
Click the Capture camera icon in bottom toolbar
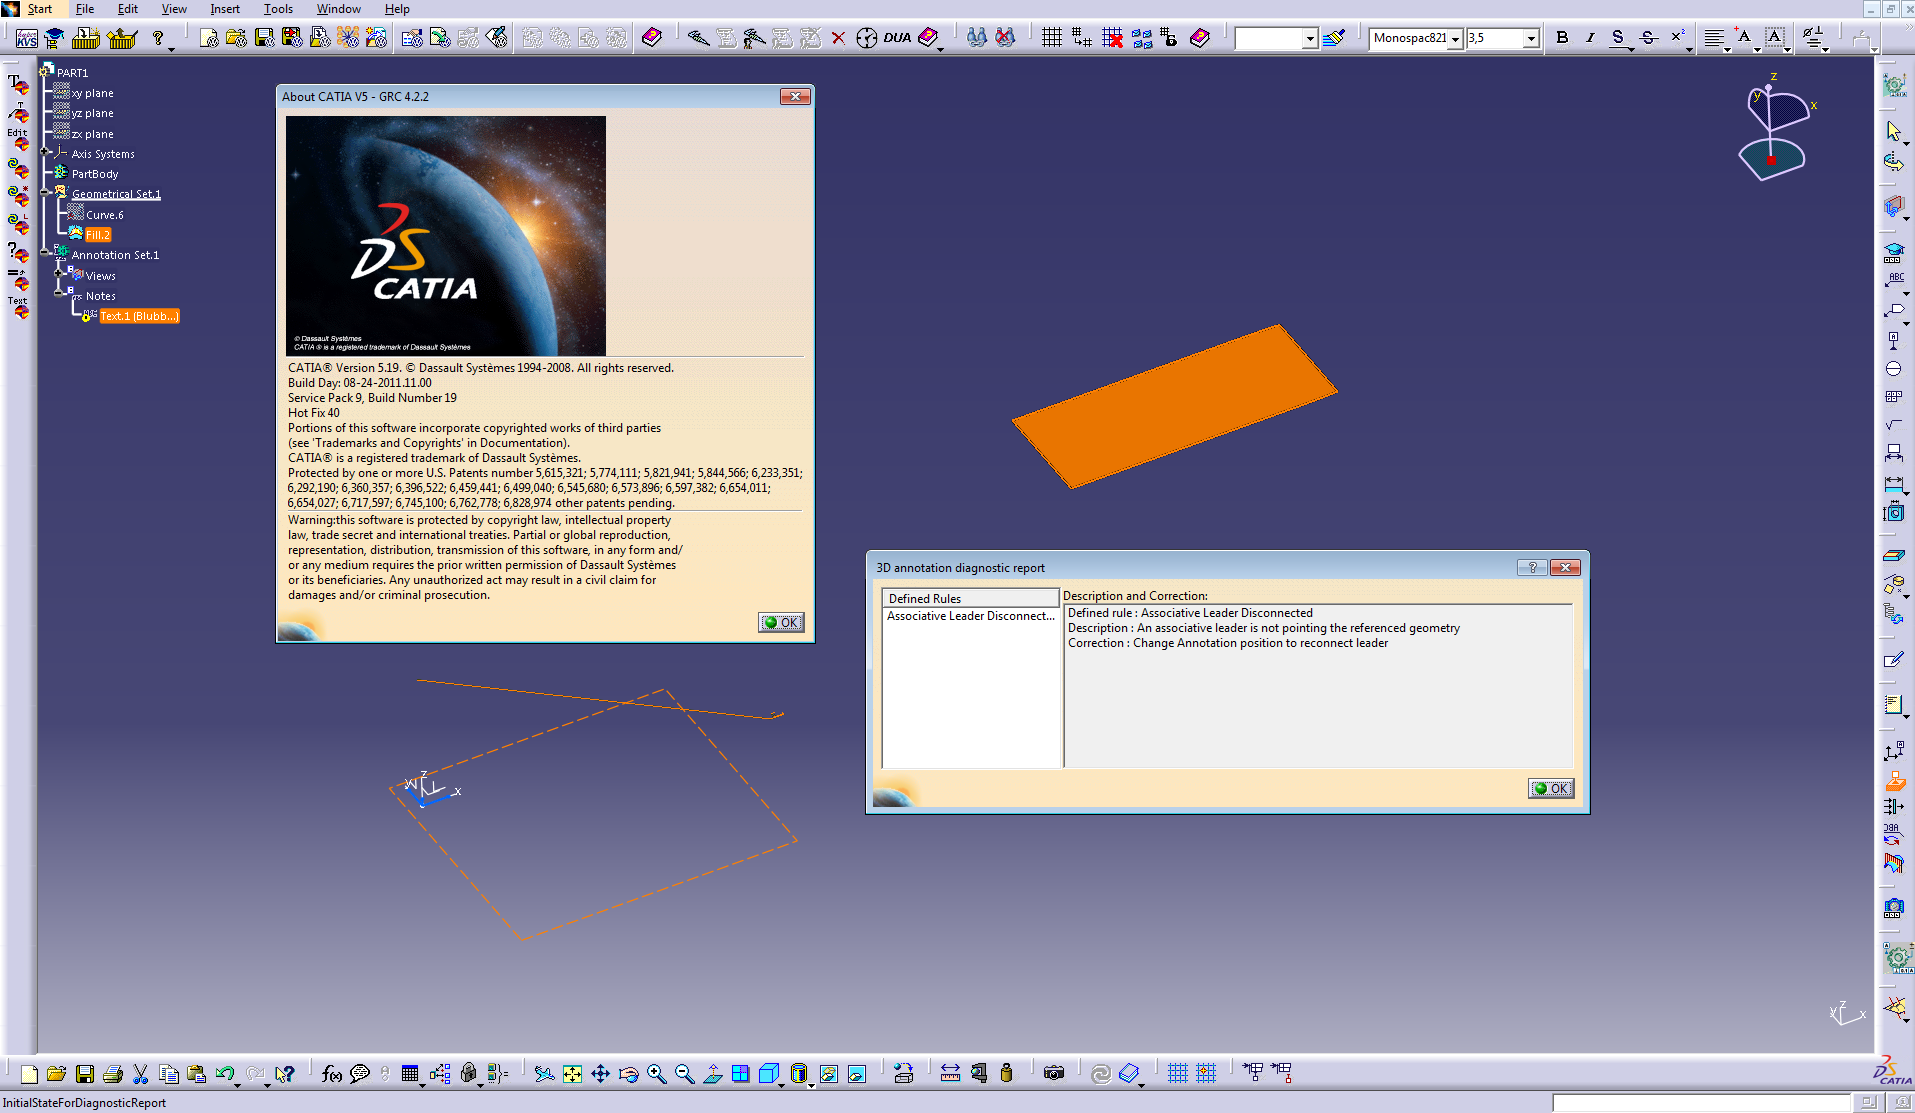tap(1054, 1073)
